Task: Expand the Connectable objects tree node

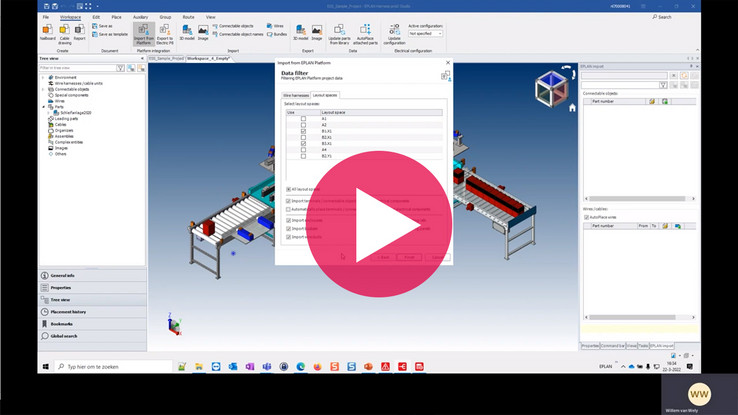Action: tap(43, 89)
